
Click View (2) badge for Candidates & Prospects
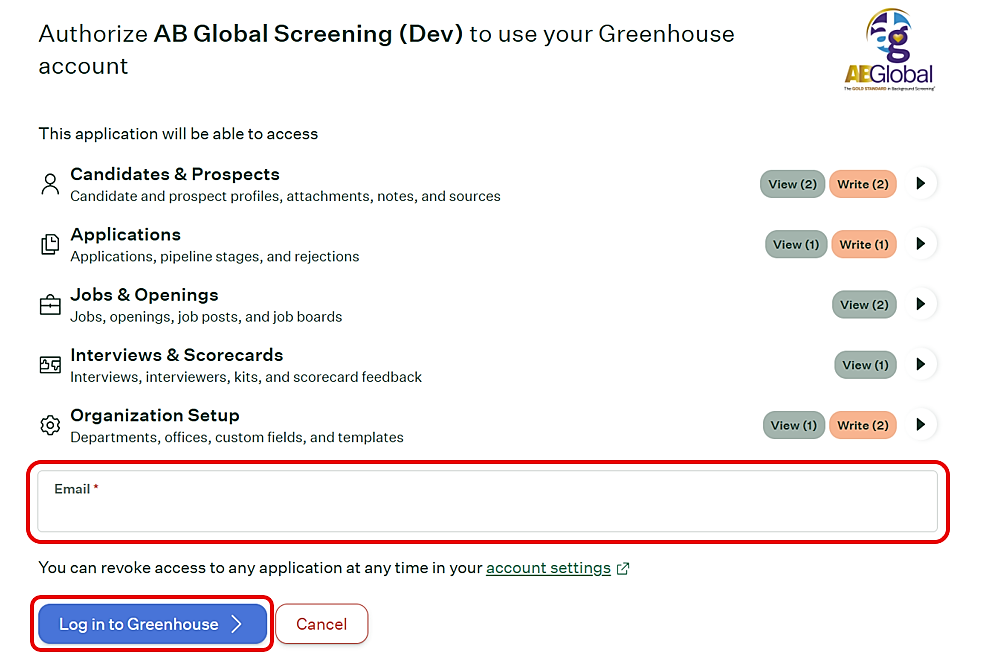click(792, 184)
